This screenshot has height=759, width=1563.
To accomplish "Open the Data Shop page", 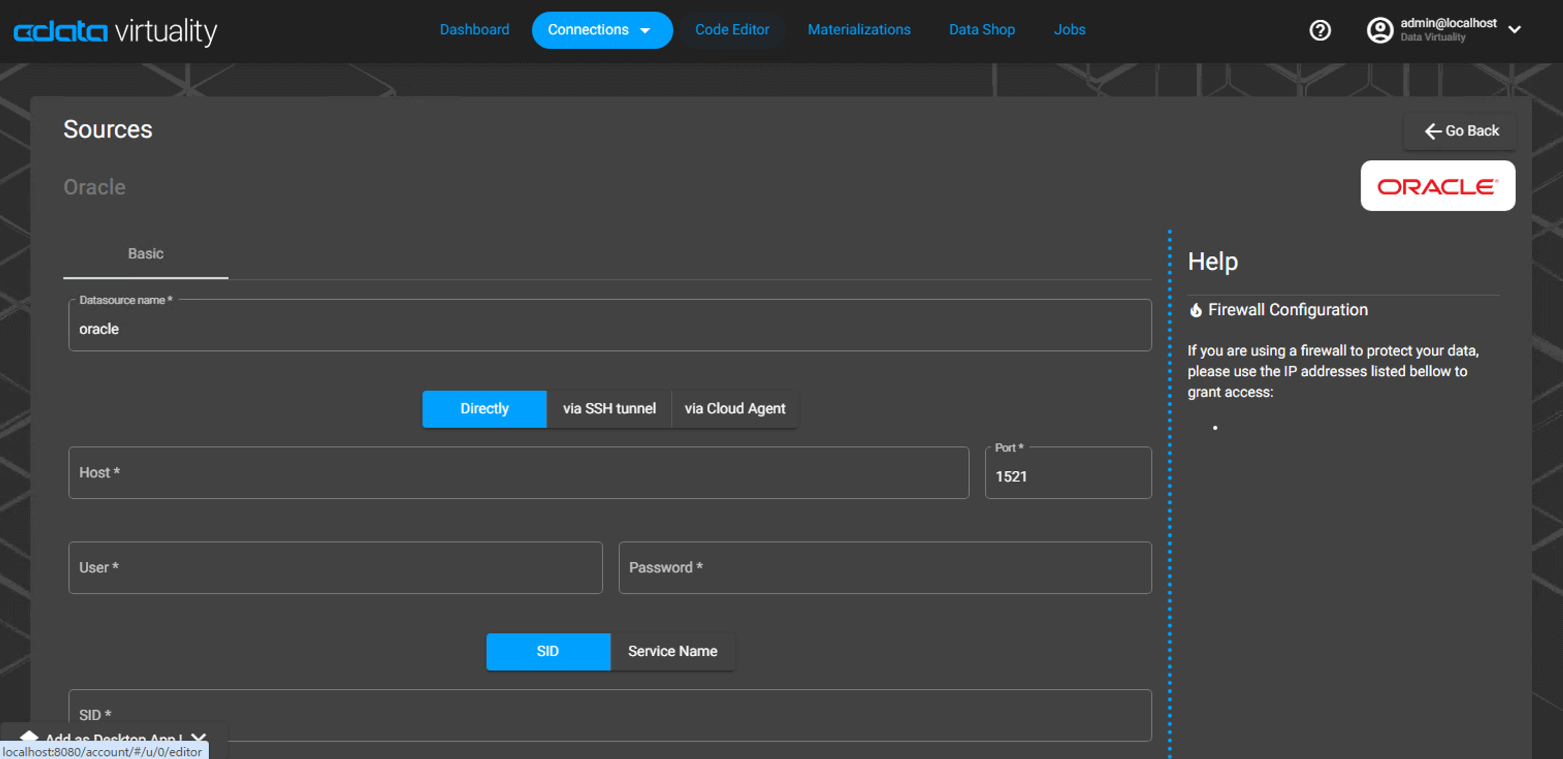I will (x=981, y=30).
